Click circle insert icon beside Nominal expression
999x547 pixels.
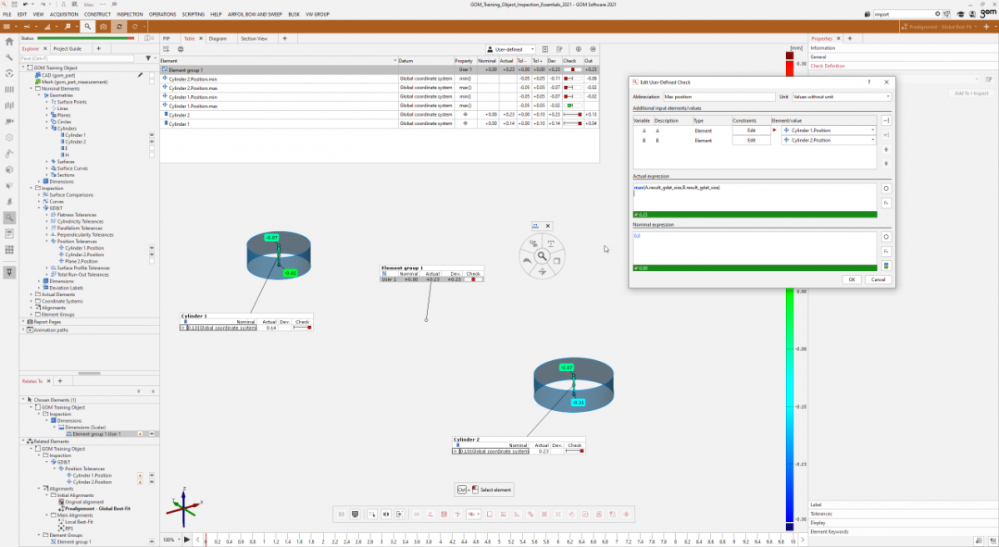(x=886, y=237)
